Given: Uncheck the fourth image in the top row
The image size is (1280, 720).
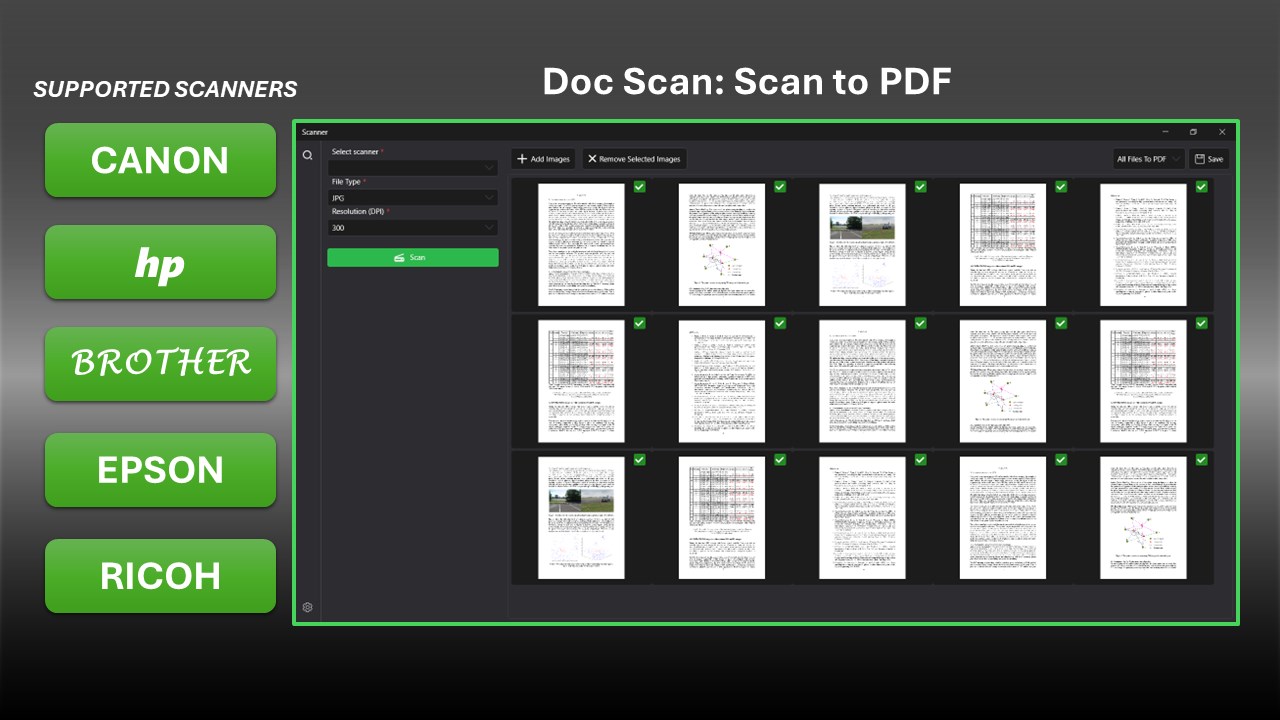Looking at the screenshot, I should click(x=1061, y=187).
